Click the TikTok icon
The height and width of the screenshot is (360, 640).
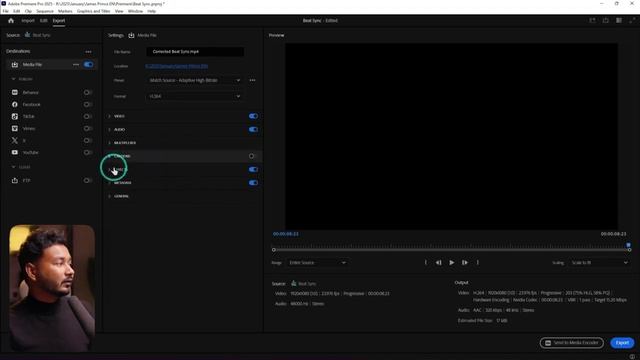point(15,116)
